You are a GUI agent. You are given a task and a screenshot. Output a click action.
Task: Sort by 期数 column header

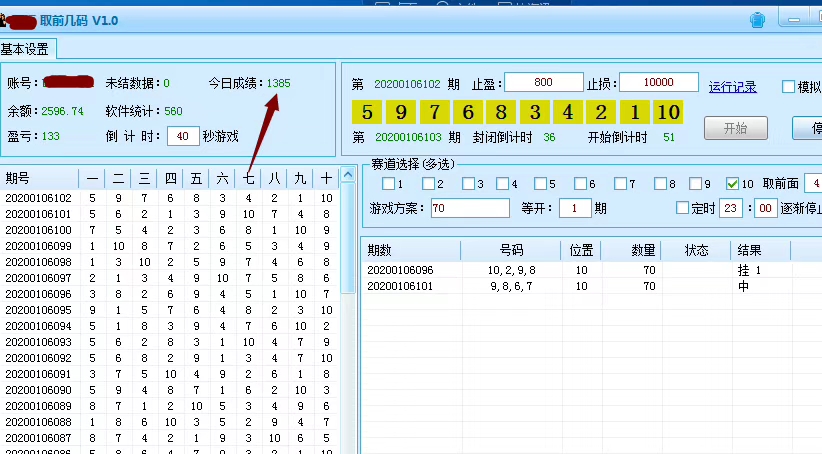[410, 251]
